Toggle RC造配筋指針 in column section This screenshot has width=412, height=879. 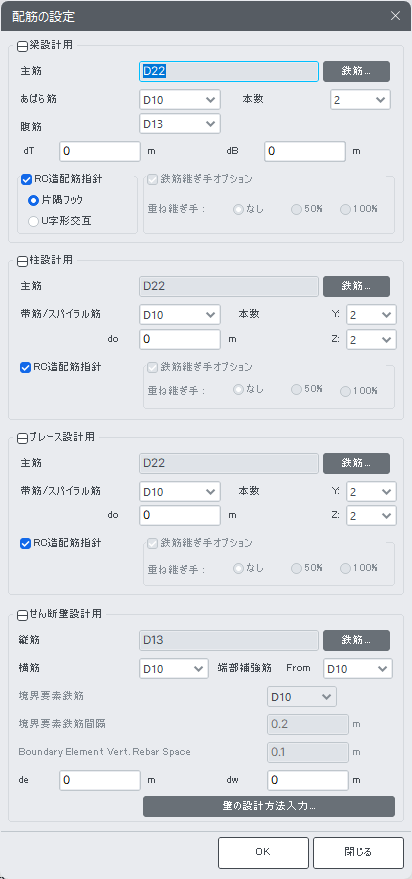click(26, 368)
